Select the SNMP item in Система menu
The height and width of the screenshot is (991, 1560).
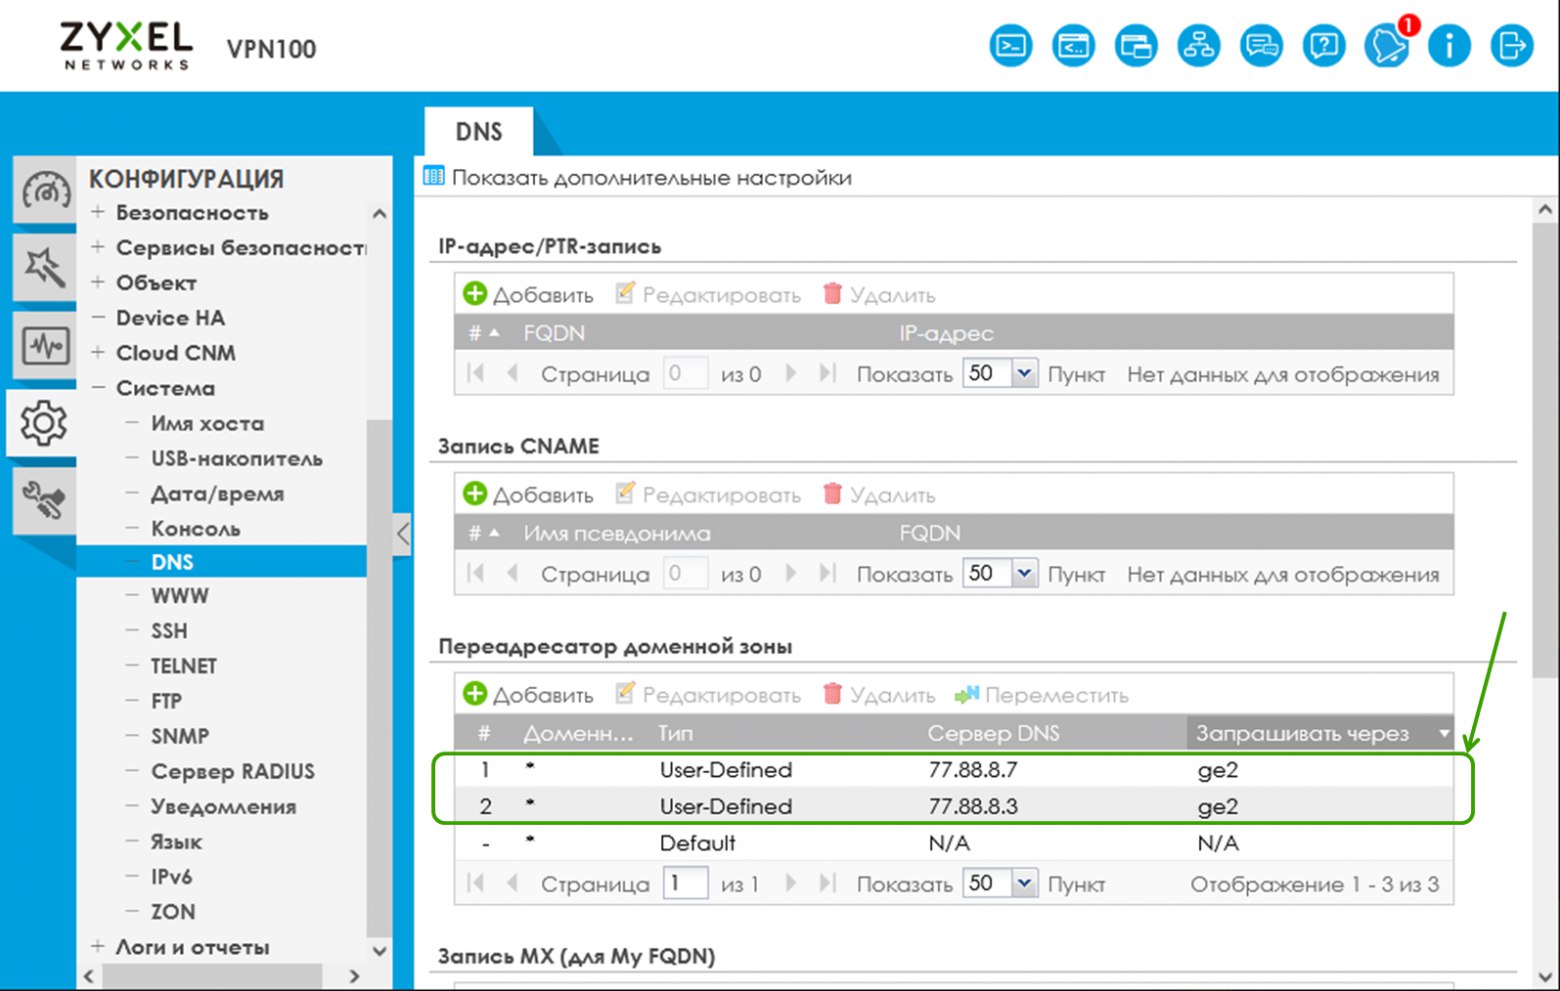[x=180, y=736]
